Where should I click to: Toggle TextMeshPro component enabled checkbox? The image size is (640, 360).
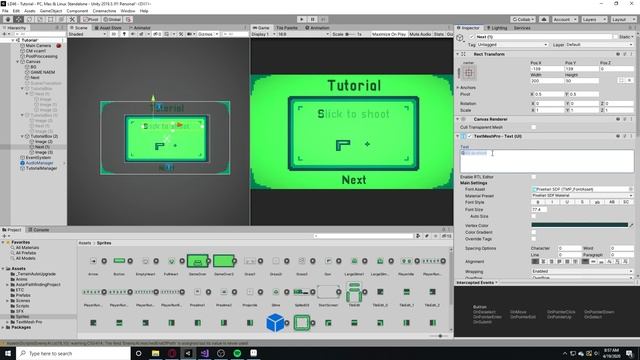(470, 136)
